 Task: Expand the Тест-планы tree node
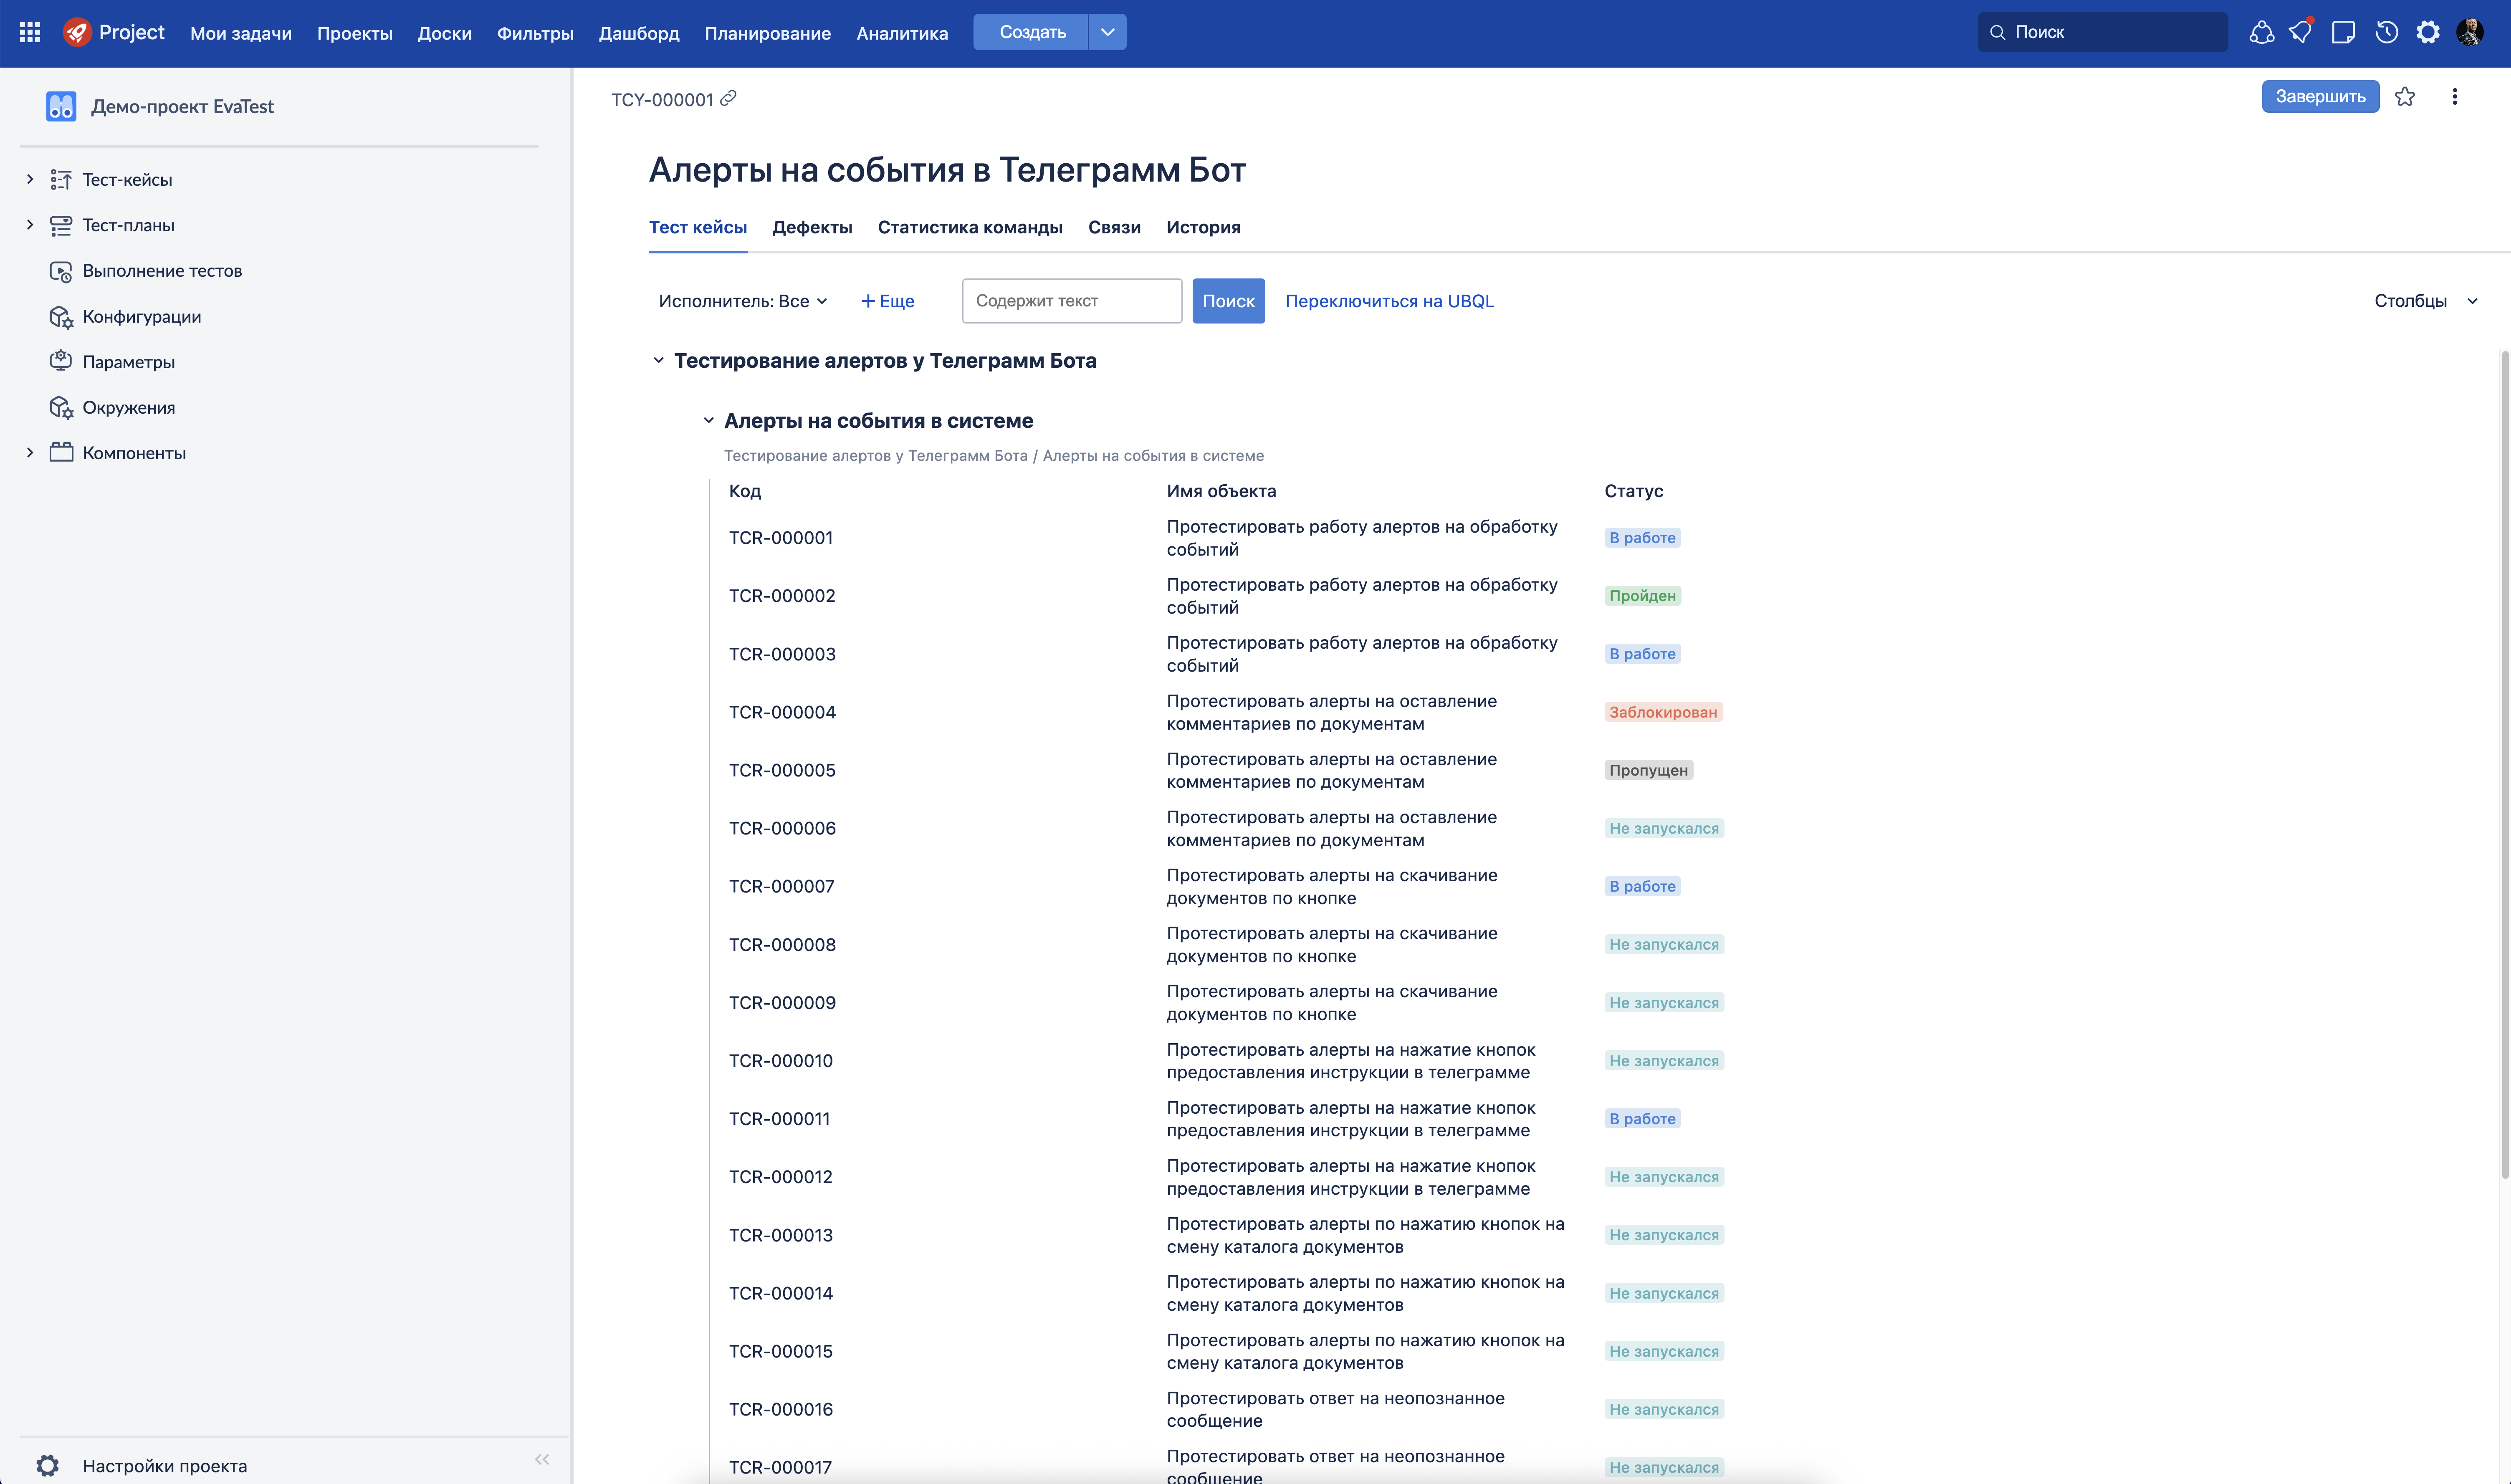pyautogui.click(x=30, y=225)
